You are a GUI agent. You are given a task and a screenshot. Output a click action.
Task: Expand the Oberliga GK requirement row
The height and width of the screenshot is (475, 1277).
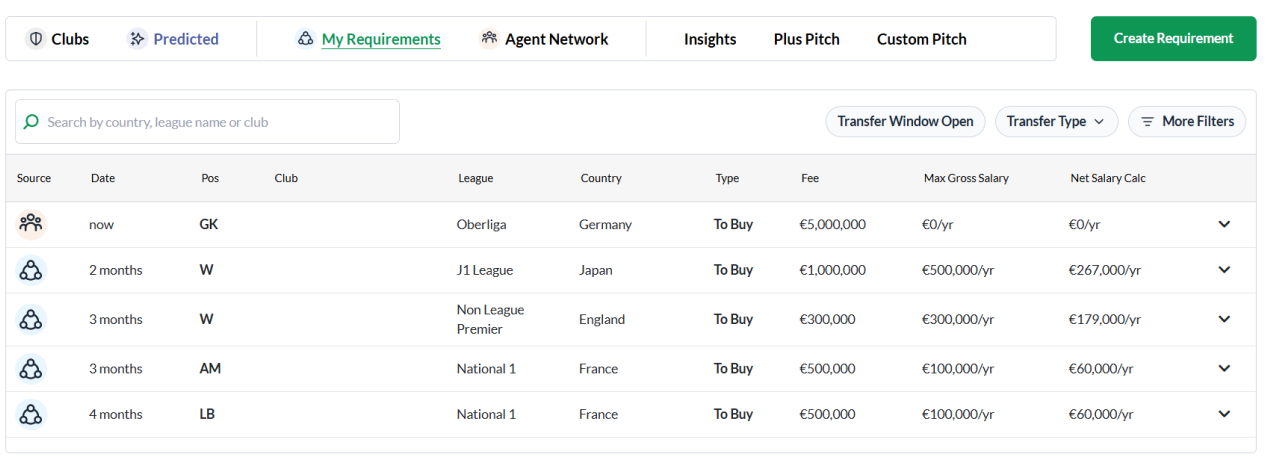[1224, 224]
